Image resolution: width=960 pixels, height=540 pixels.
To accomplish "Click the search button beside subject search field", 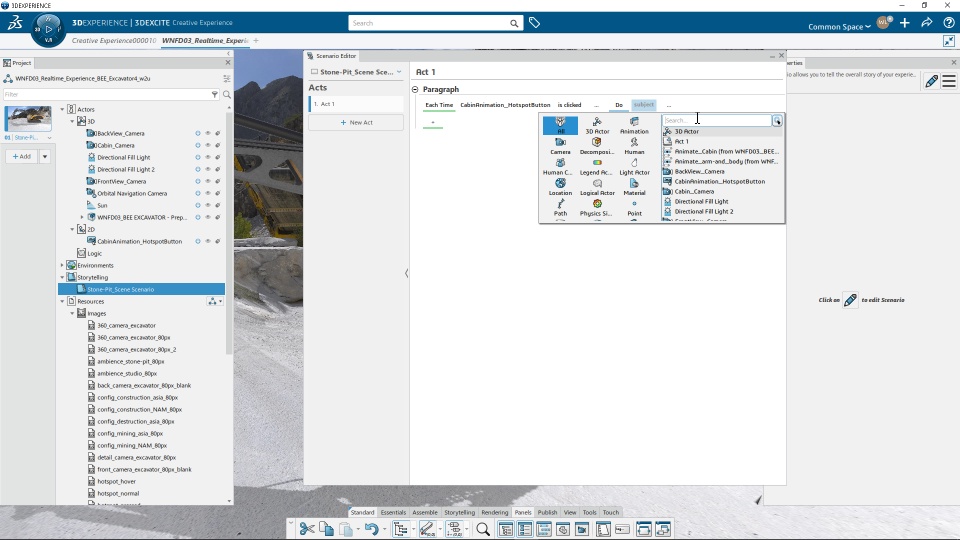I will coord(777,121).
